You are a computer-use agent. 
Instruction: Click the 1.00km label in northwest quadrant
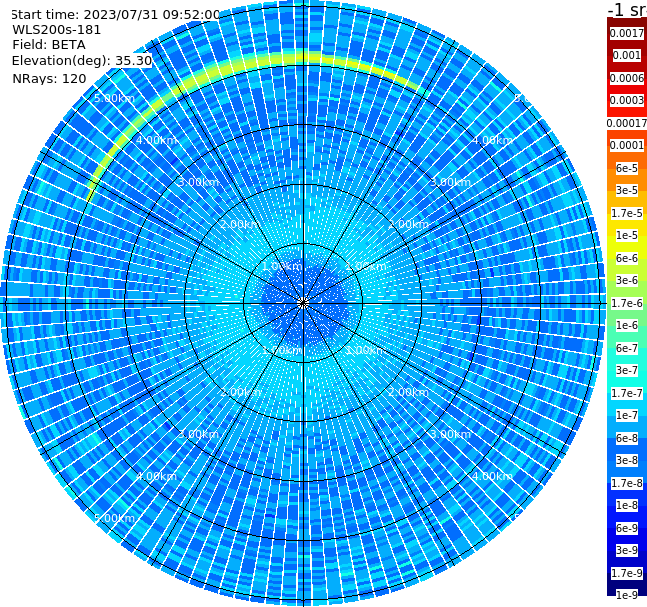[x=282, y=266]
